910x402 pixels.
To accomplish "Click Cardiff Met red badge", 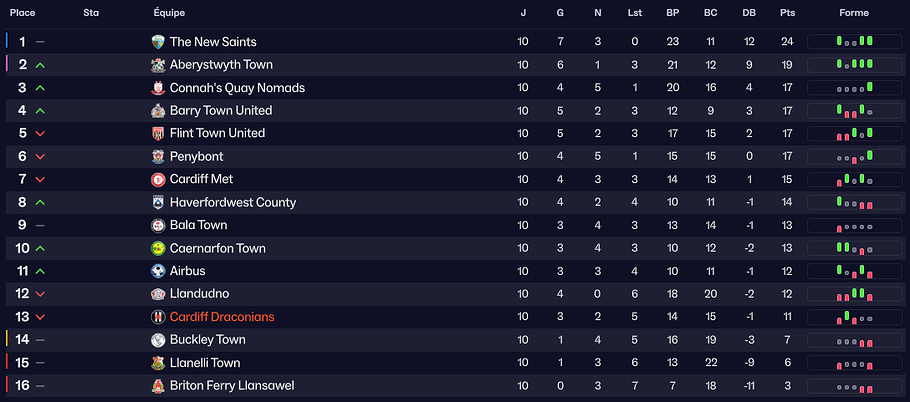I will point(158,180).
